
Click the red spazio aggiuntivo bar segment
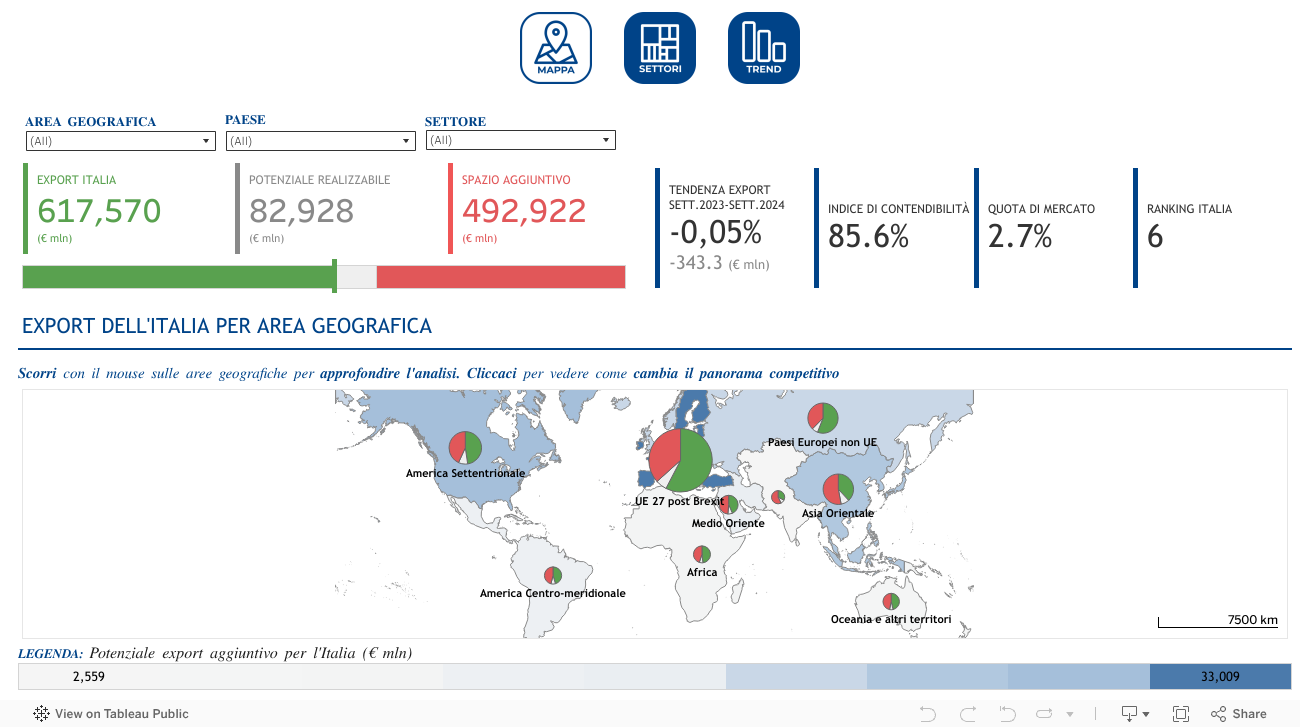[x=500, y=277]
